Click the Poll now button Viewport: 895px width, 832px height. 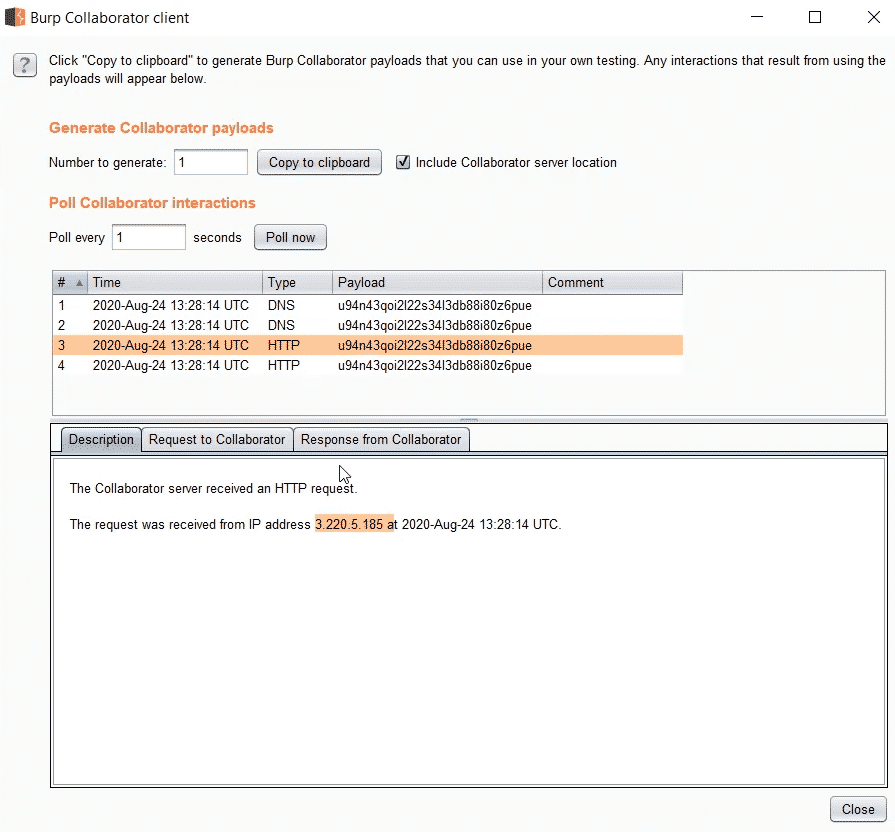coord(290,237)
